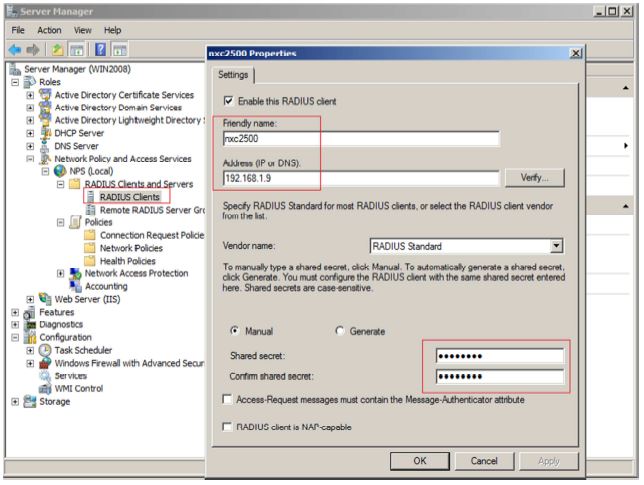The image size is (644, 485).
Task: Click the blue Help toolbar icon
Action: pos(100,51)
